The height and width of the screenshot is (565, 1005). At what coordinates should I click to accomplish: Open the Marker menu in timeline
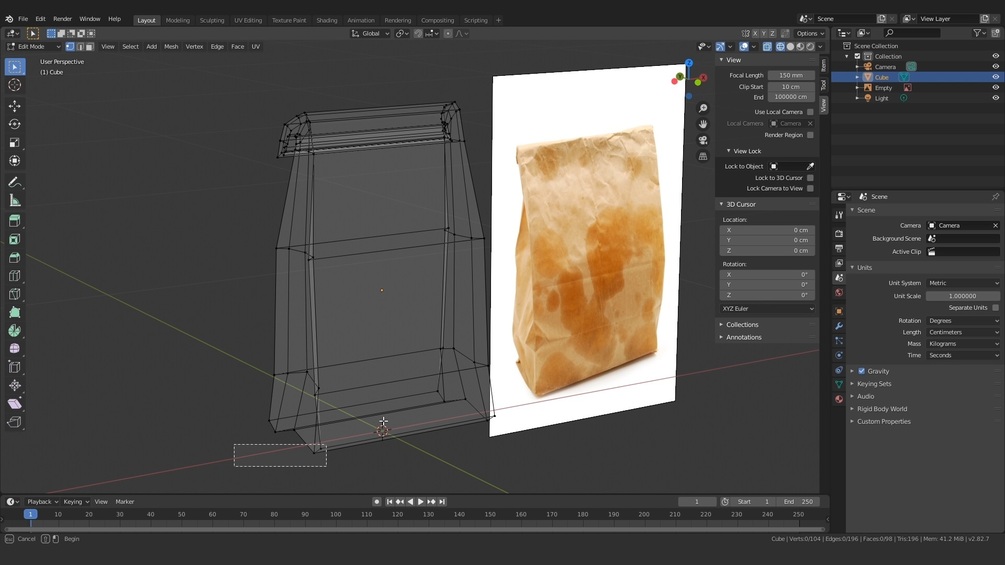coord(124,502)
